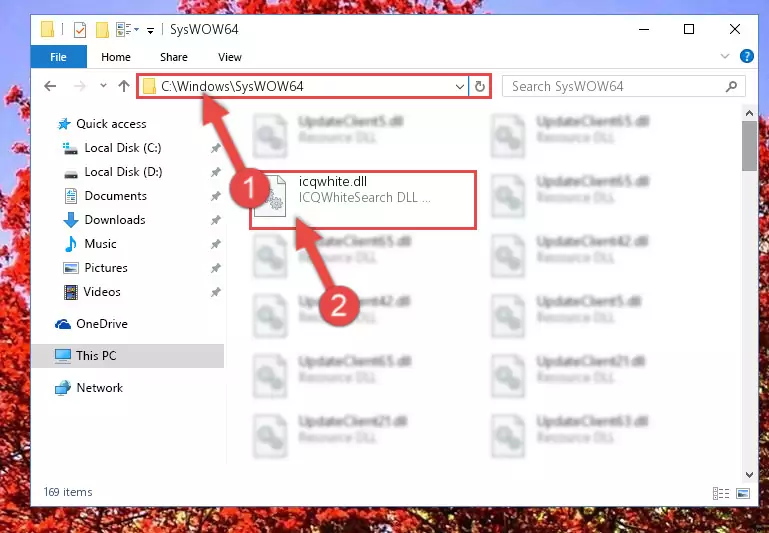Click the pin icon next to Local Disk (D:)
Image resolution: width=769 pixels, height=533 pixels.
point(215,172)
